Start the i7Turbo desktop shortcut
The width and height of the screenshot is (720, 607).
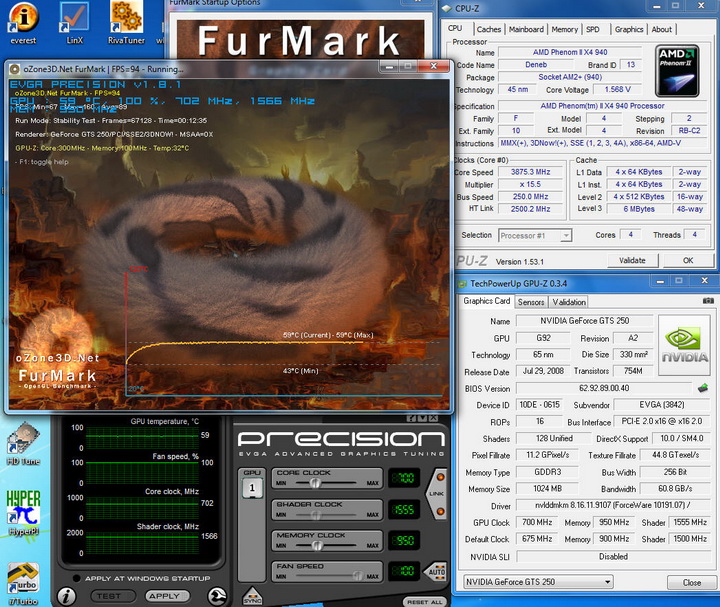pos(23,584)
